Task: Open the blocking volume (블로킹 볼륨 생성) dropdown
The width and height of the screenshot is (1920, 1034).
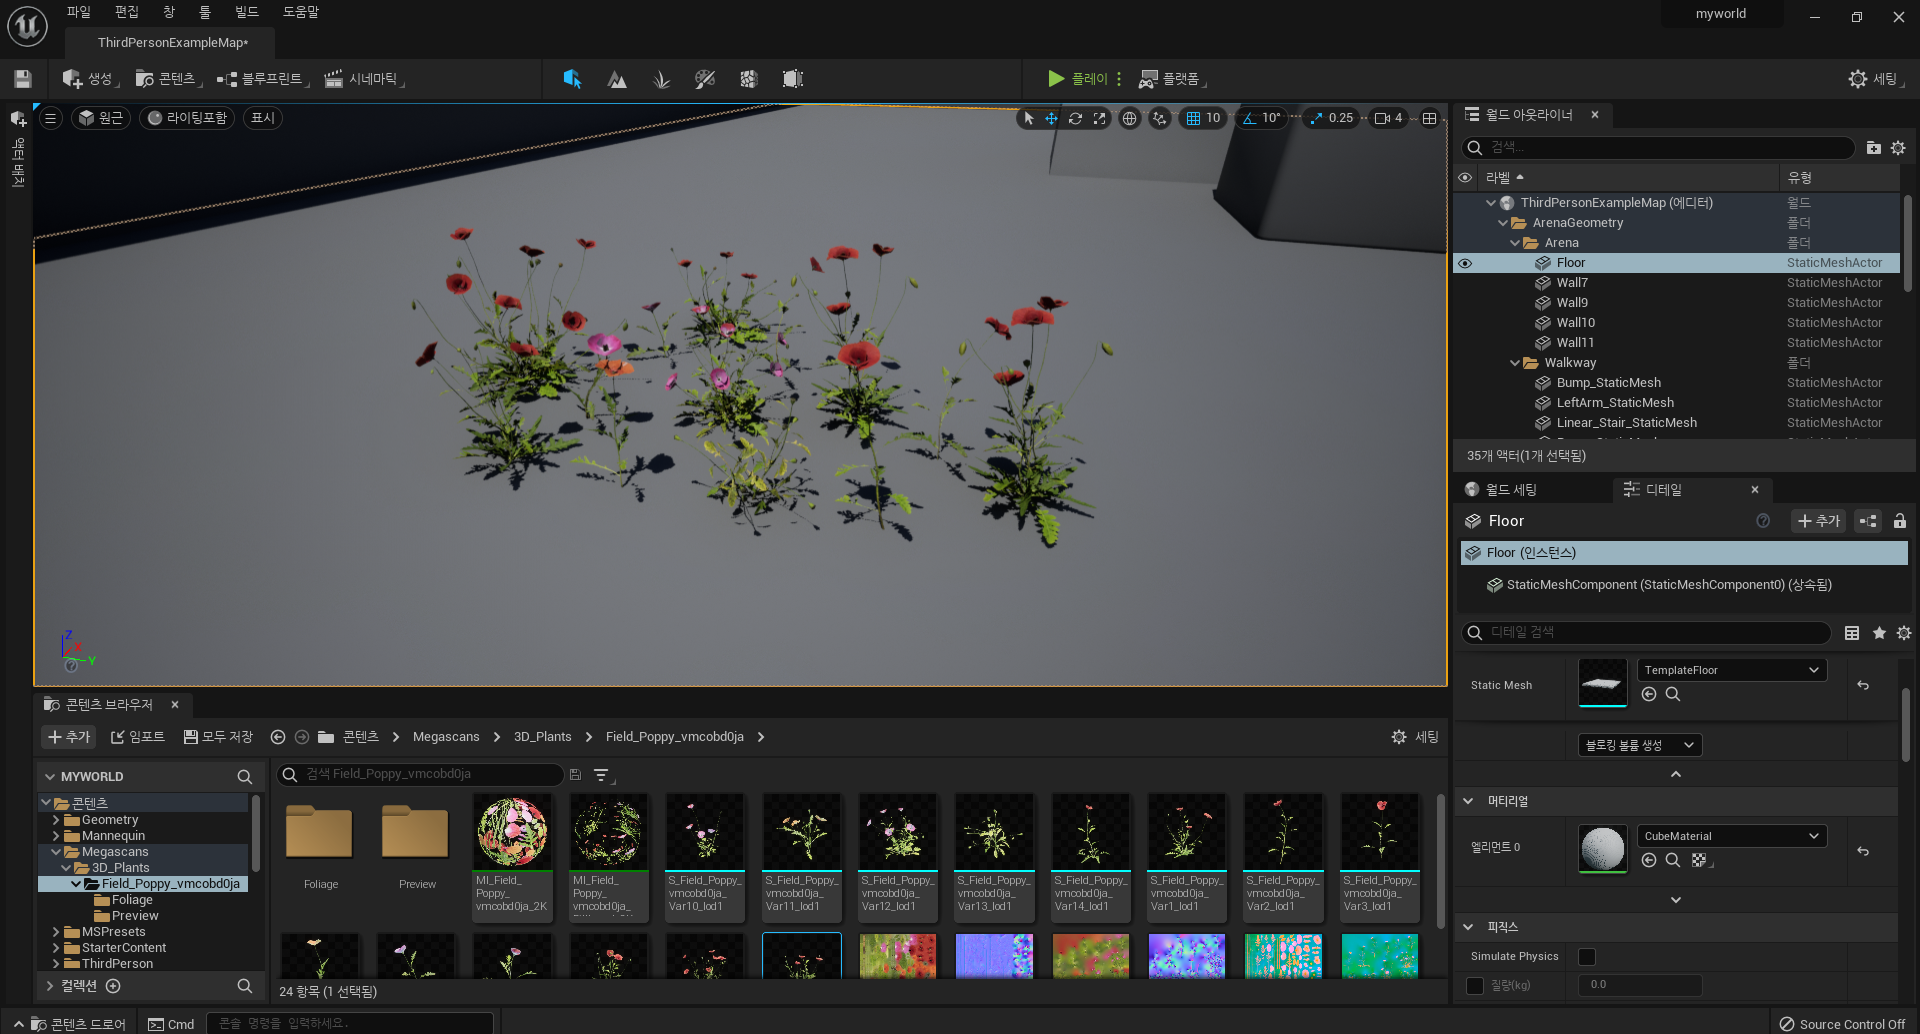Action: click(1640, 745)
